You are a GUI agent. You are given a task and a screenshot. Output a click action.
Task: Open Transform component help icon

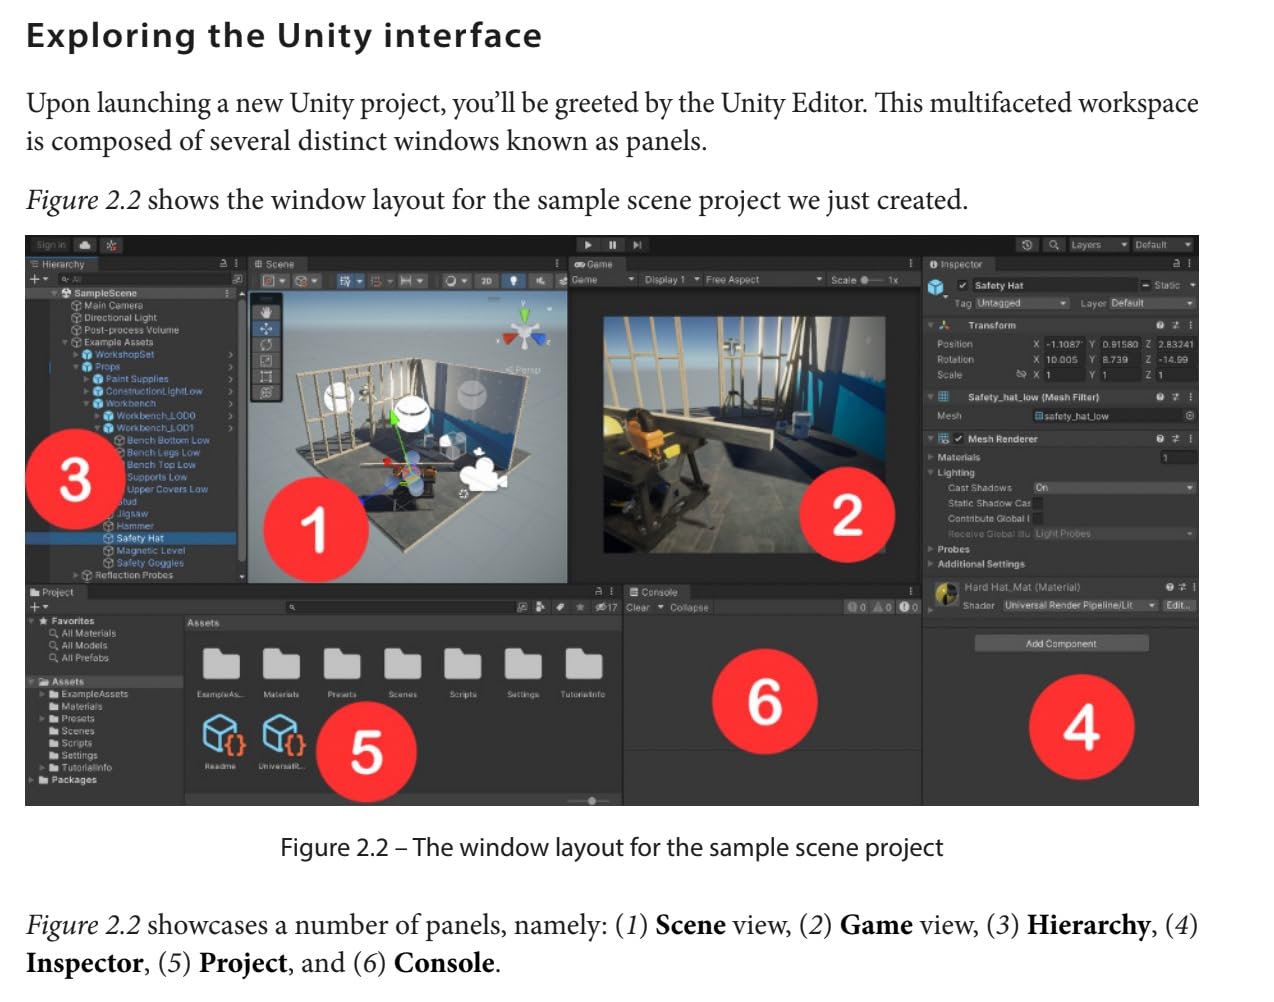pyautogui.click(x=1160, y=325)
